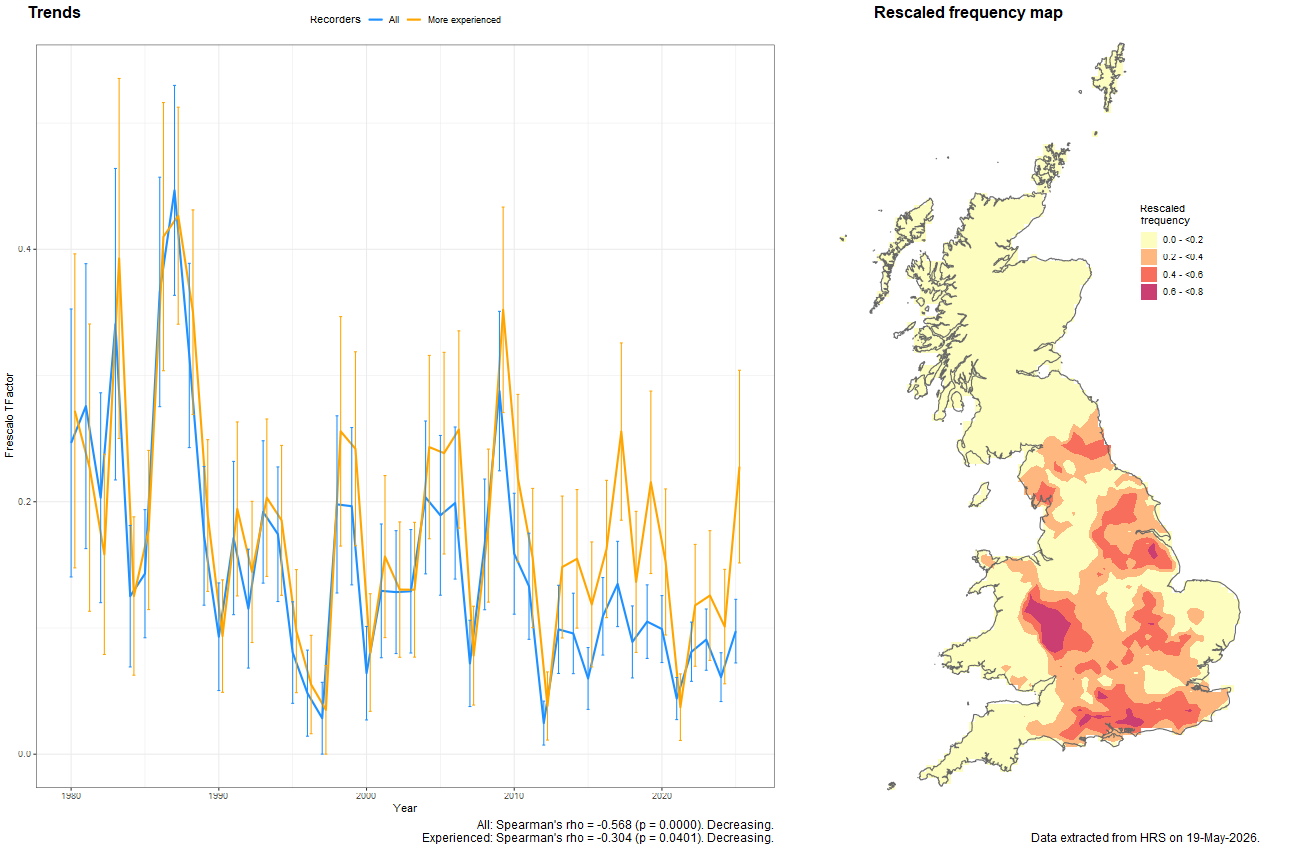Click the y-axis tick label 0.2
The width and height of the screenshot is (1300, 850).
23,502
